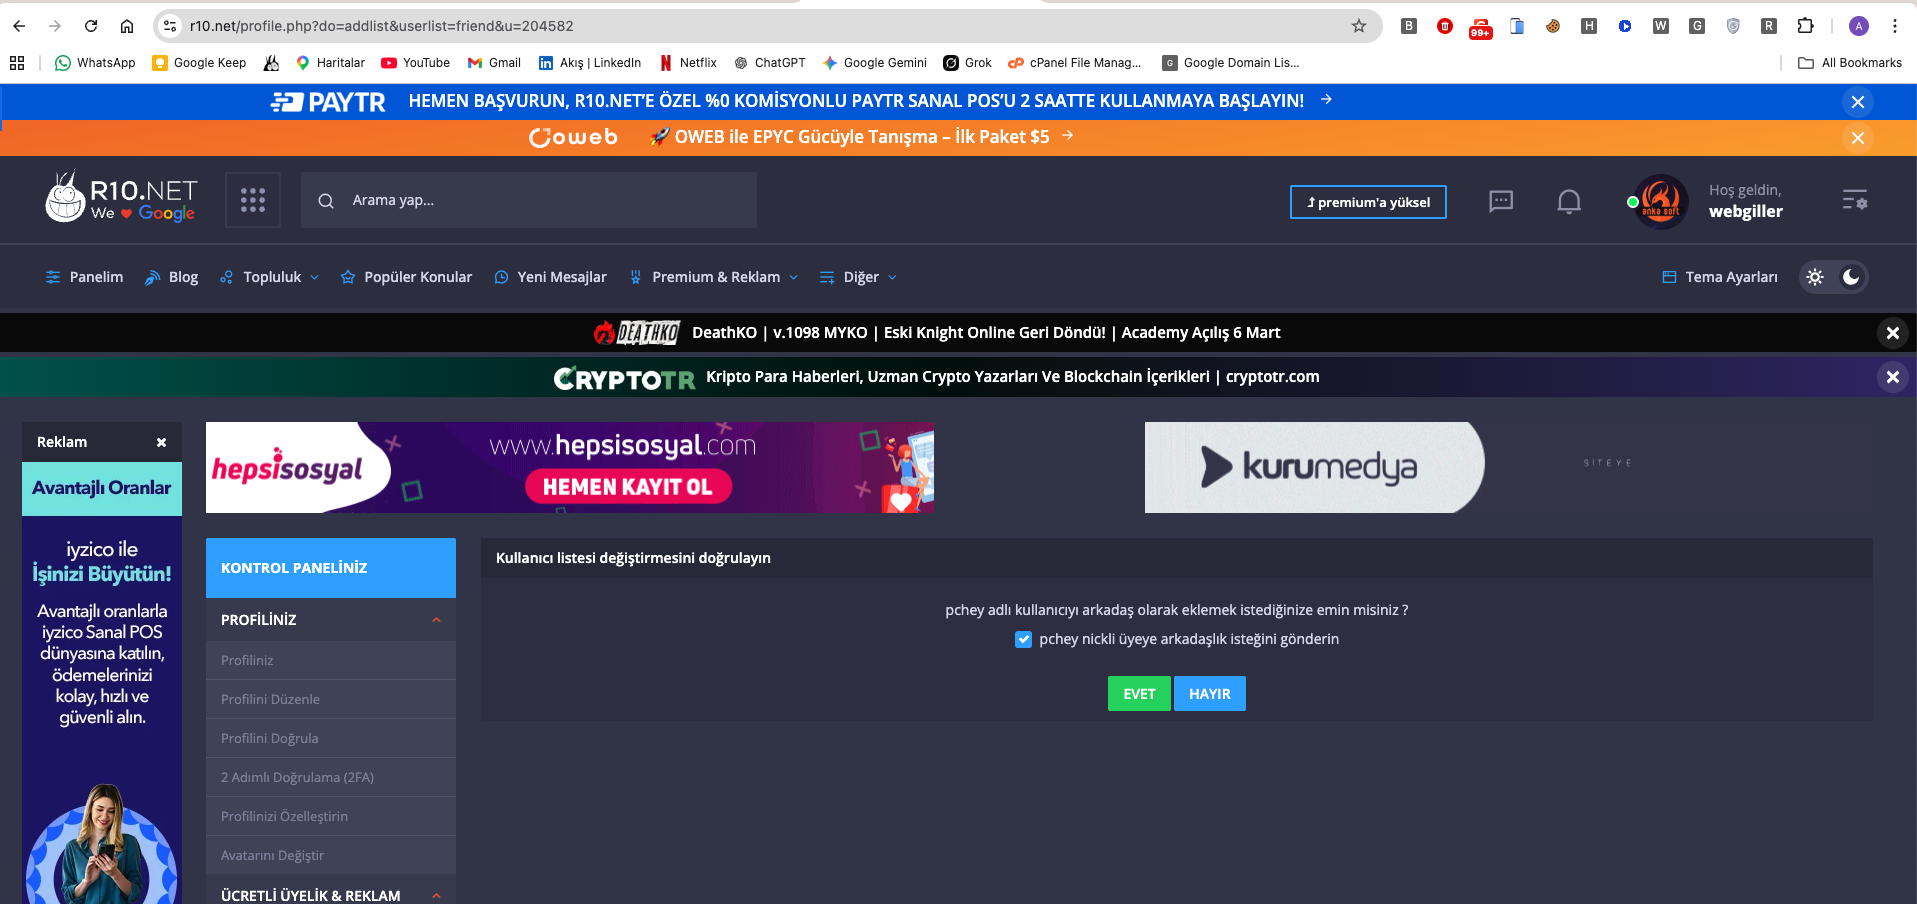
Task: Open 2 Adımlı Doğrulama (2FA)
Action: (x=331, y=777)
